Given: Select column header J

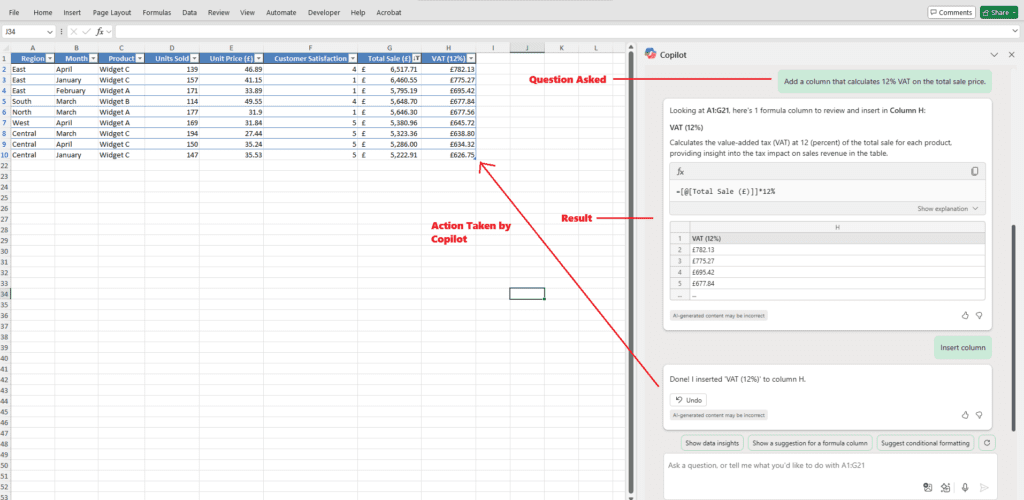Looking at the screenshot, I should (527, 48).
